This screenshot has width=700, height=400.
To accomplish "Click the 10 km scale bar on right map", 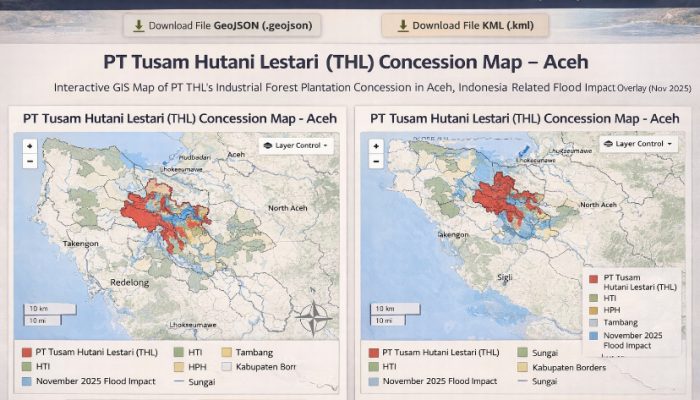I will click(395, 308).
